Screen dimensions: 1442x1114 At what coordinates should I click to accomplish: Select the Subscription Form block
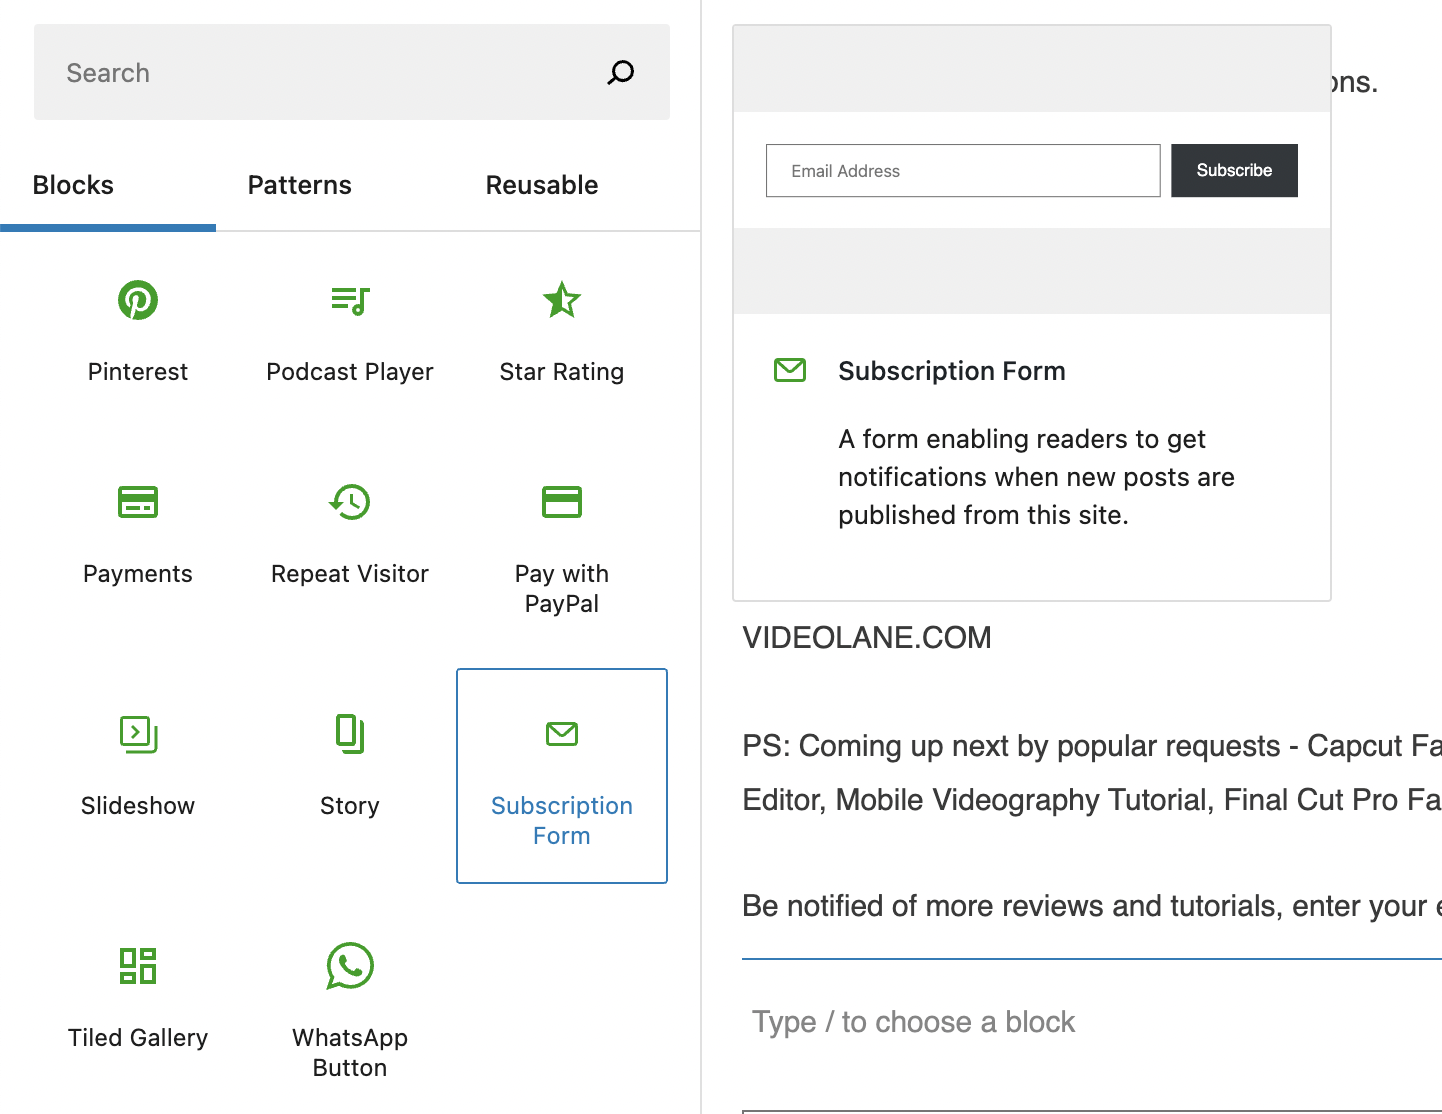click(562, 776)
